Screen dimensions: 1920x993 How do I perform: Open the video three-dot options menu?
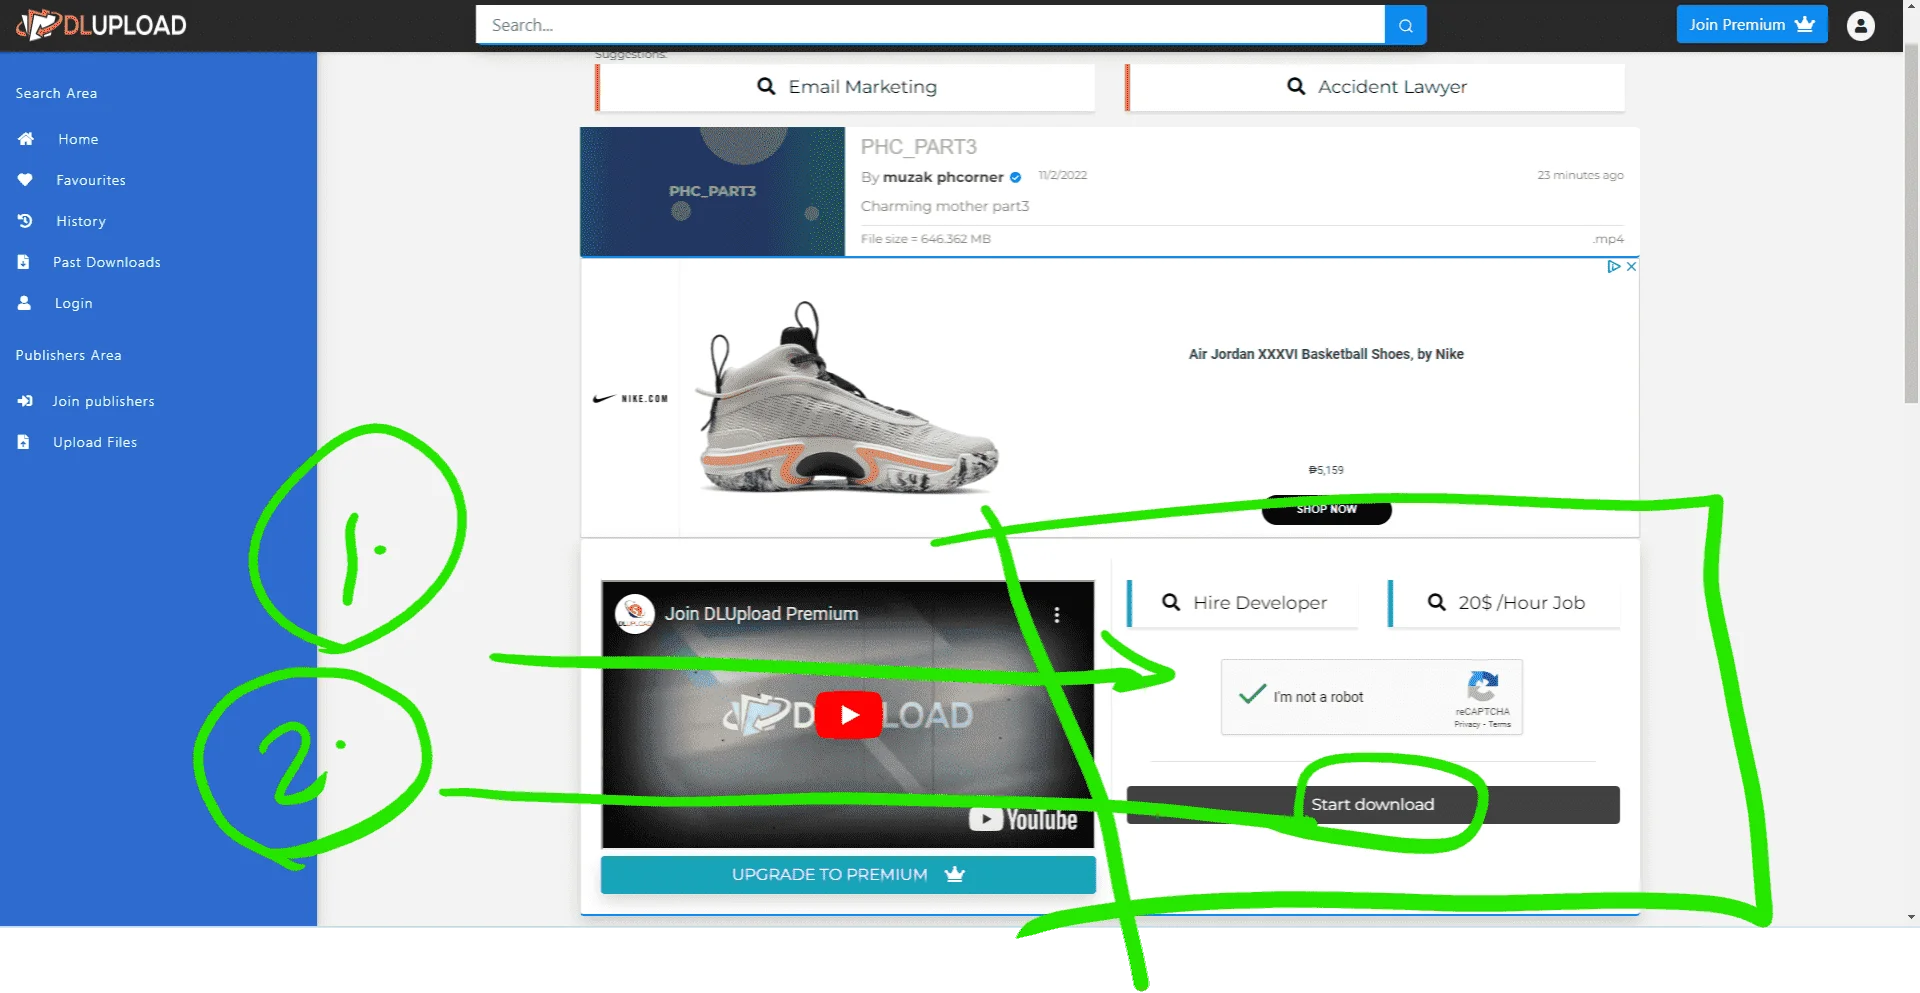(1057, 615)
